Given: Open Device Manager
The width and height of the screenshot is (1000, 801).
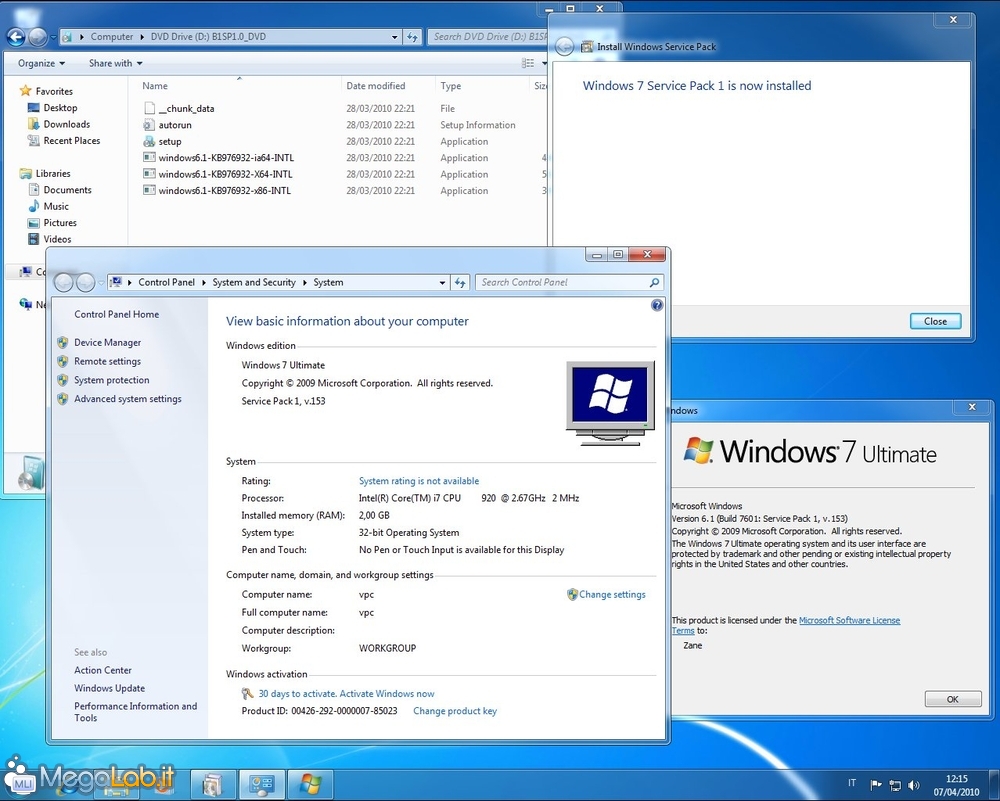Looking at the screenshot, I should [x=107, y=342].
